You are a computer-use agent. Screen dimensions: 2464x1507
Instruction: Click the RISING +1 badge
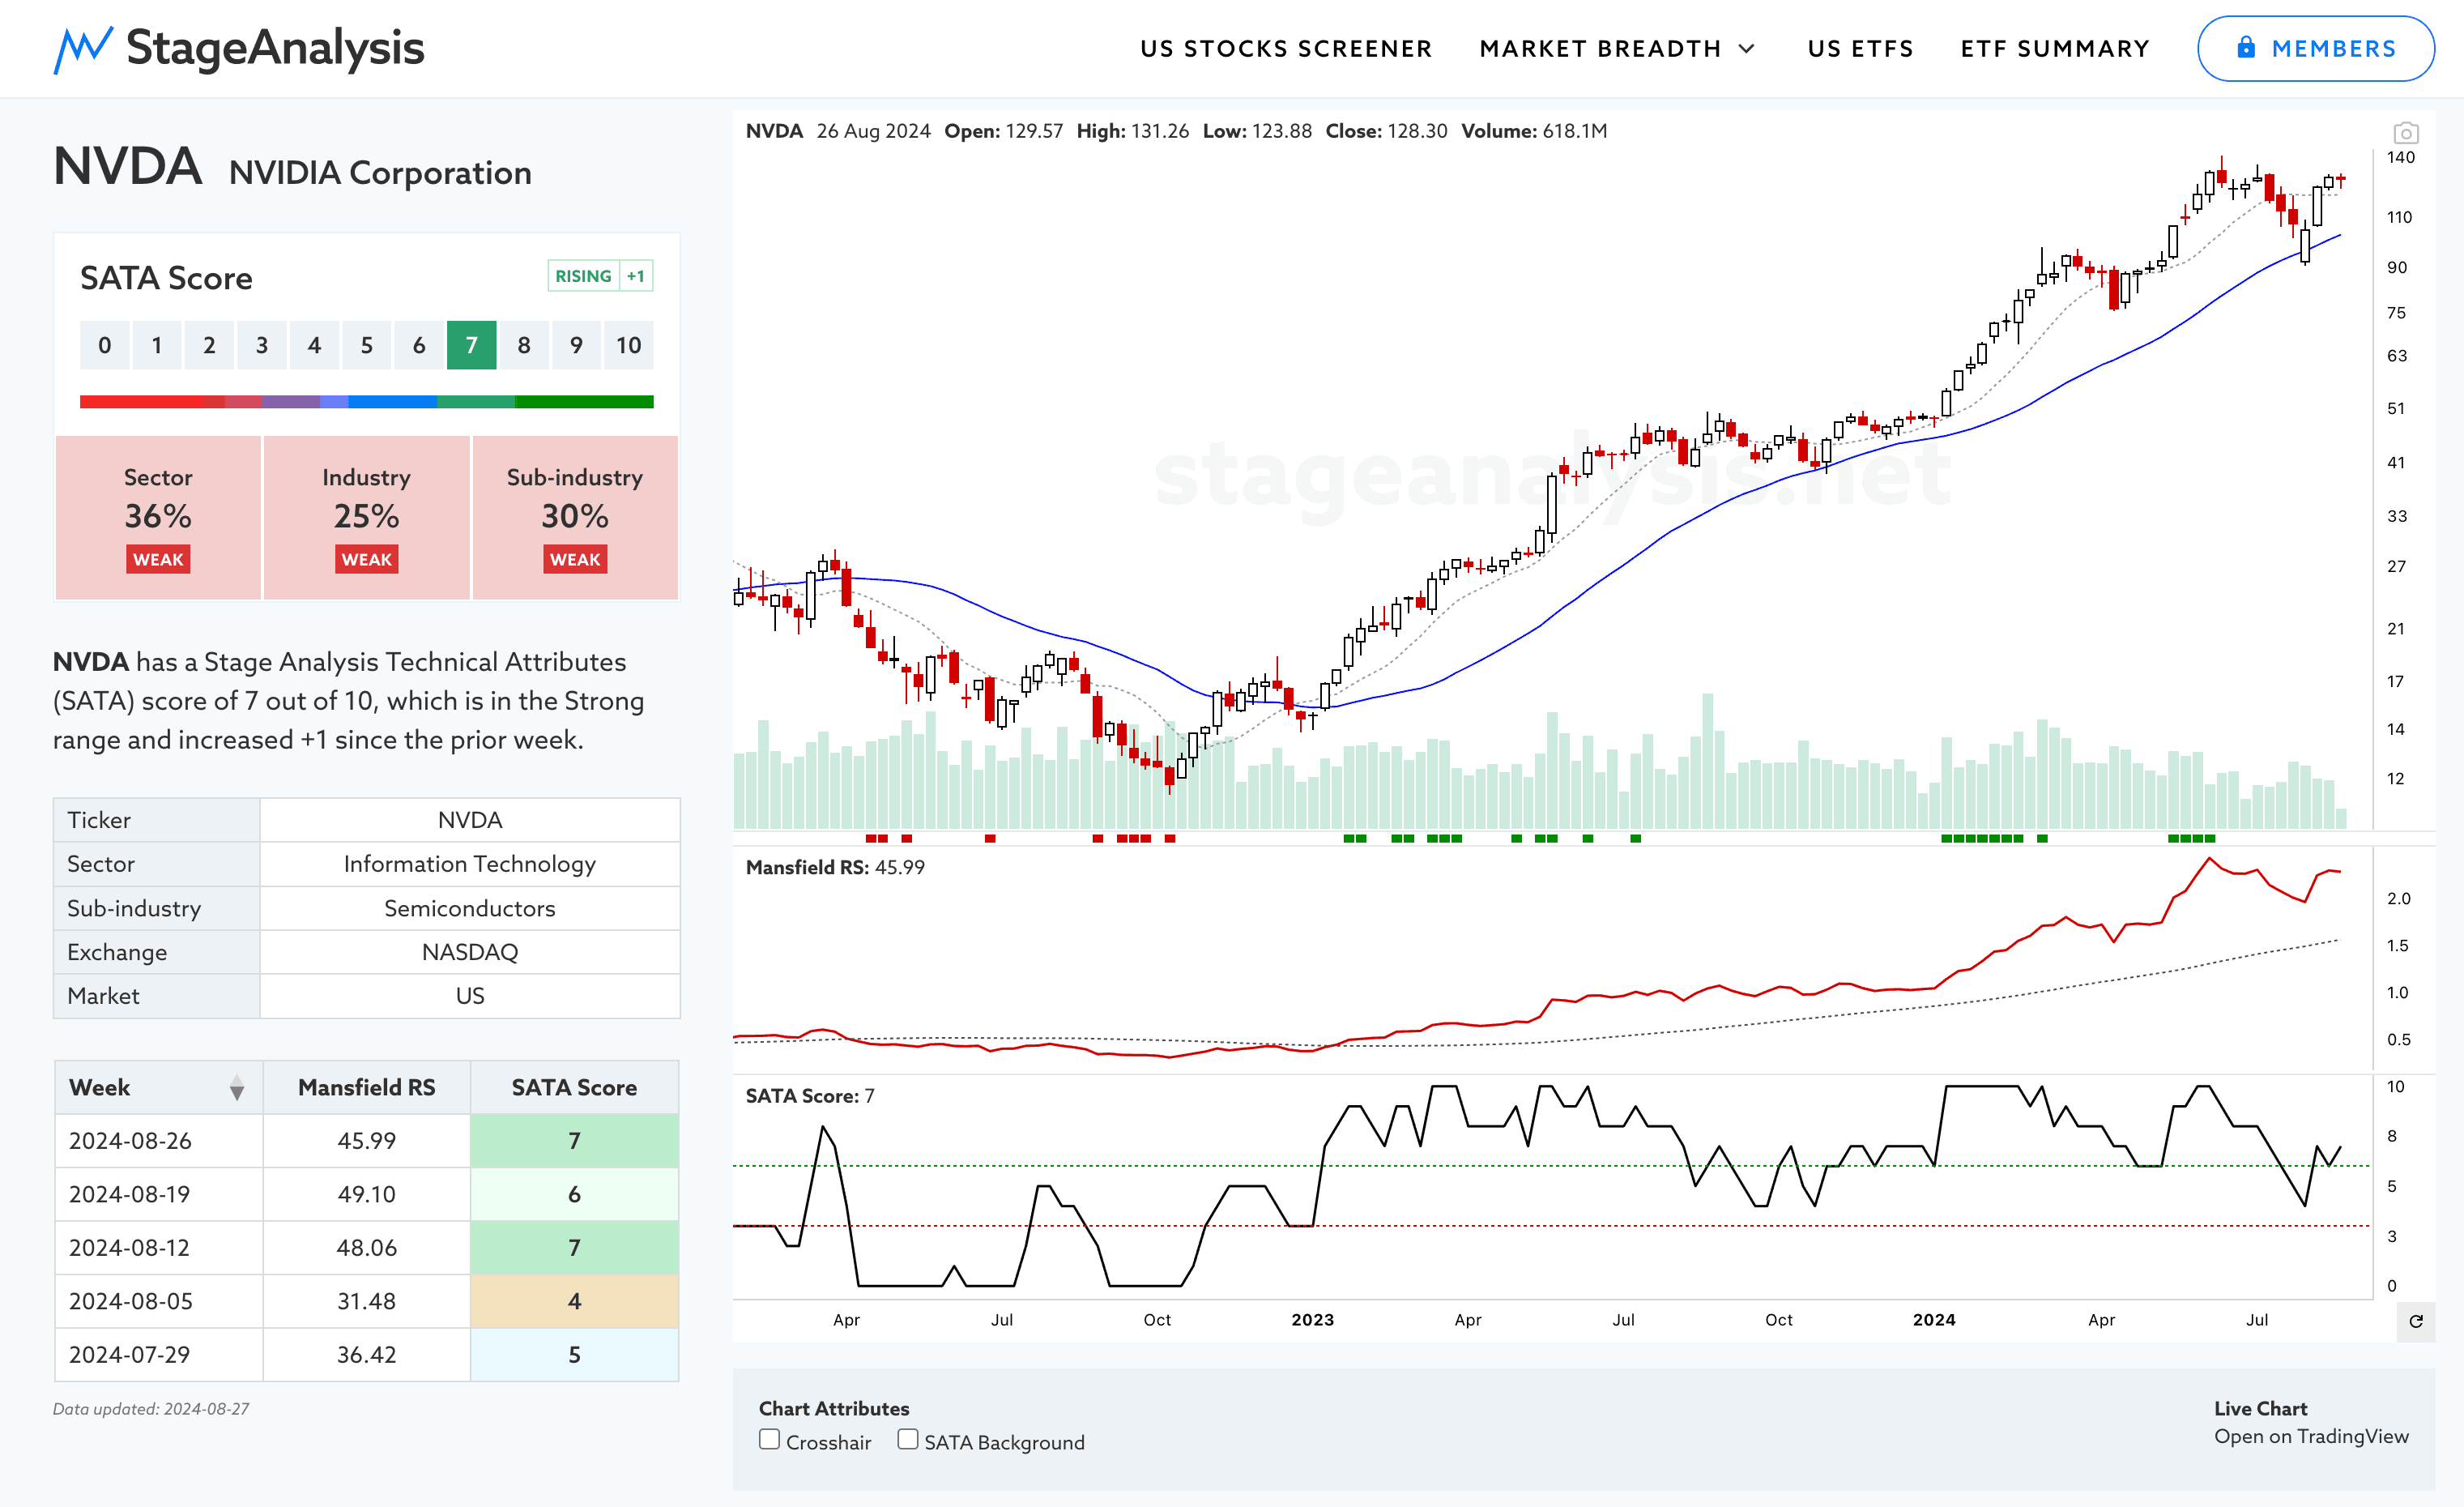(x=600, y=276)
